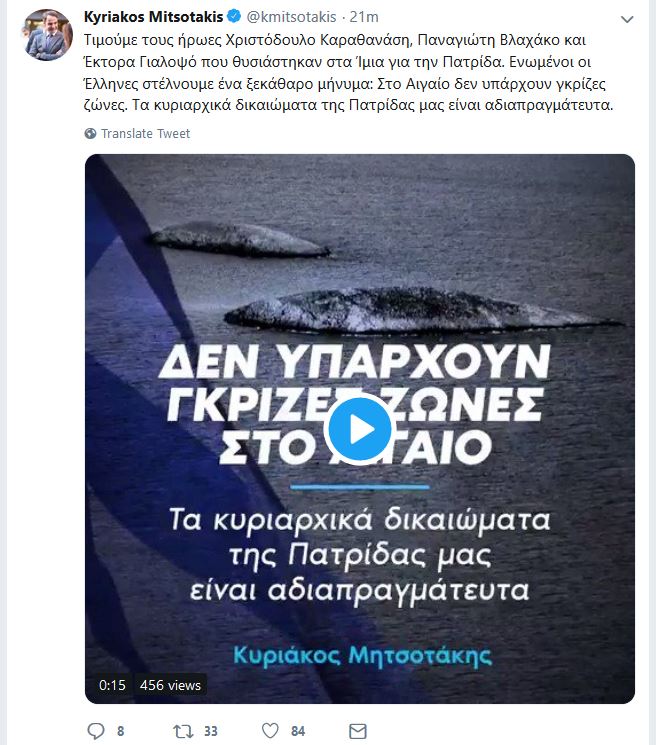This screenshot has width=656, height=745.
Task: Open the @kmitsotakis handle link
Action: point(292,17)
